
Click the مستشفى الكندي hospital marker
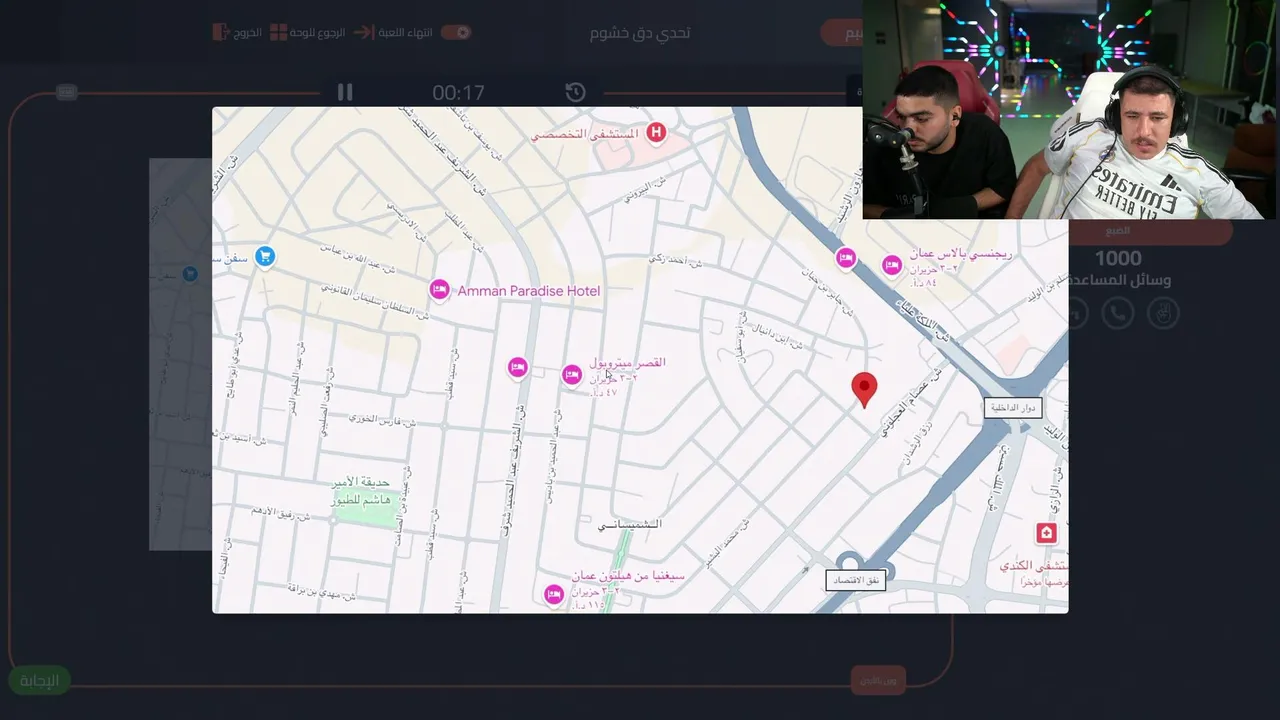pyautogui.click(x=1046, y=533)
